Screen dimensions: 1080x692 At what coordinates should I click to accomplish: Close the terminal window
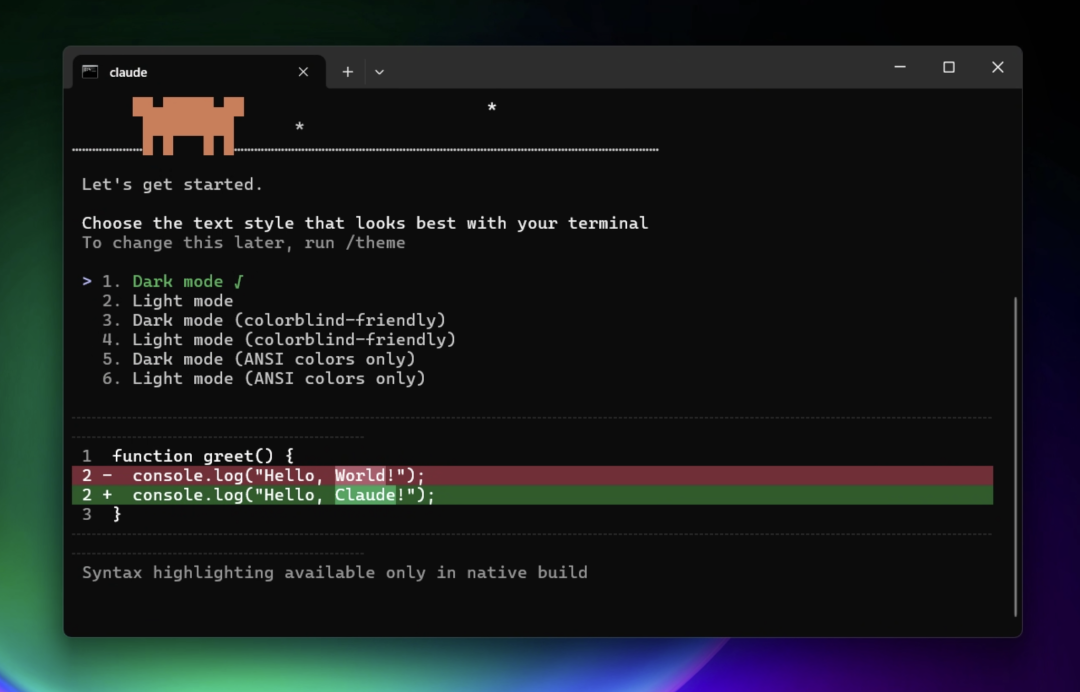click(997, 67)
